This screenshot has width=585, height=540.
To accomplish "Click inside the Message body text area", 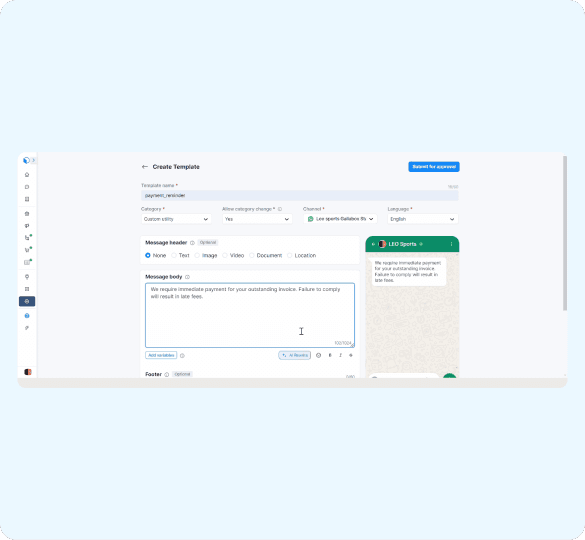I will click(250, 315).
